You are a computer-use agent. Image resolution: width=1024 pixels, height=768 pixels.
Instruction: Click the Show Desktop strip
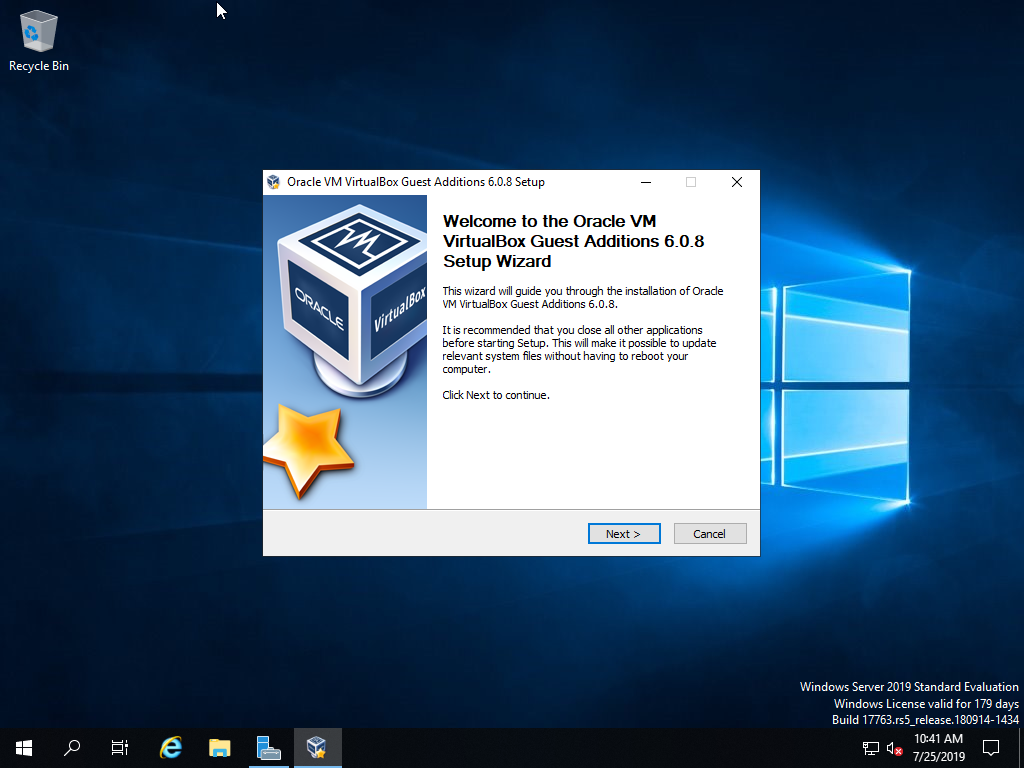pos(1021,748)
